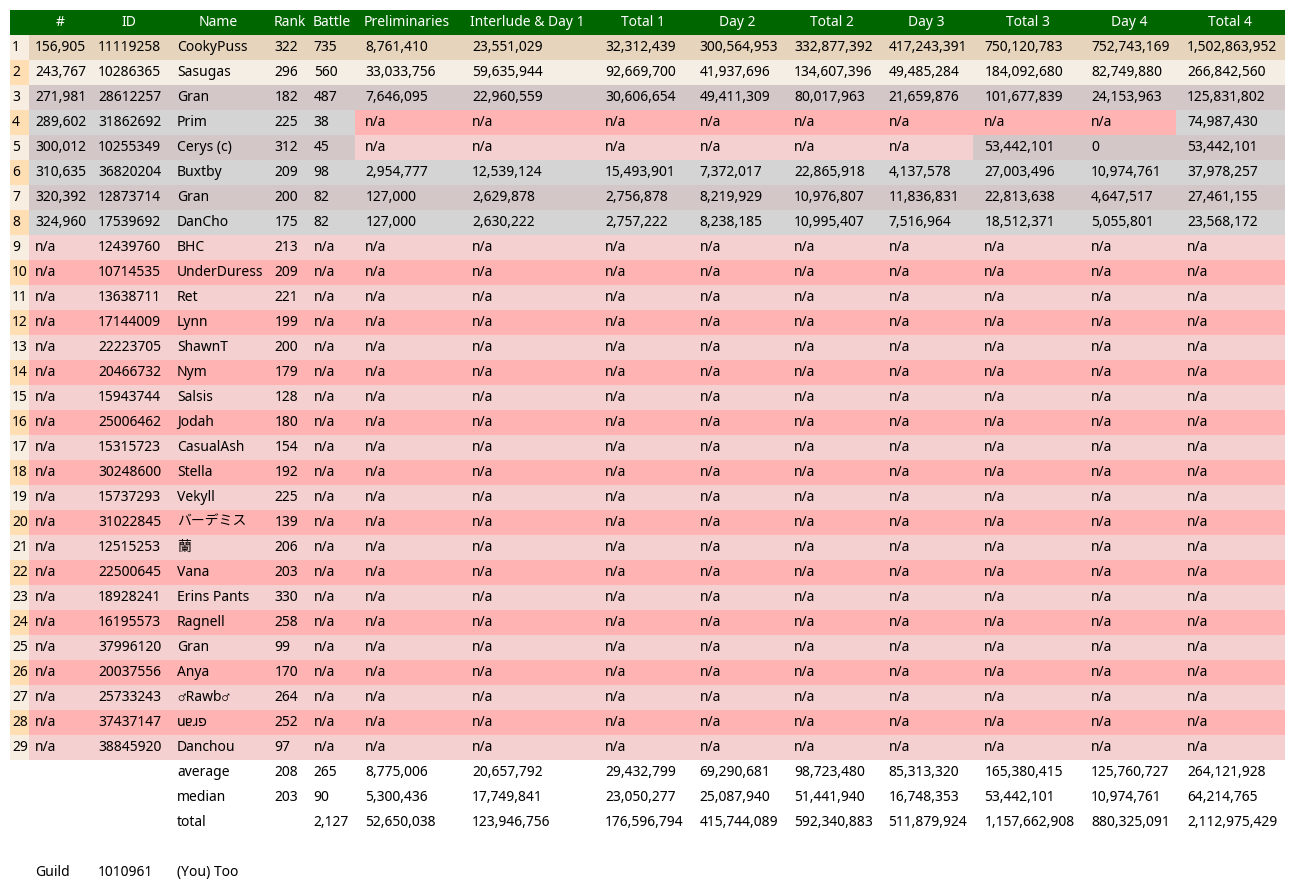Click the grand total 2,112,975,429
Image resolution: width=1294 pixels, height=895 pixels.
pos(1231,821)
